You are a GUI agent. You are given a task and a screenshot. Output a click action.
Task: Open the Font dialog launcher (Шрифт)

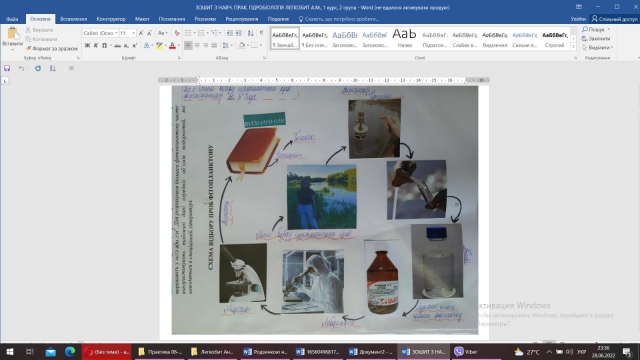coord(179,58)
